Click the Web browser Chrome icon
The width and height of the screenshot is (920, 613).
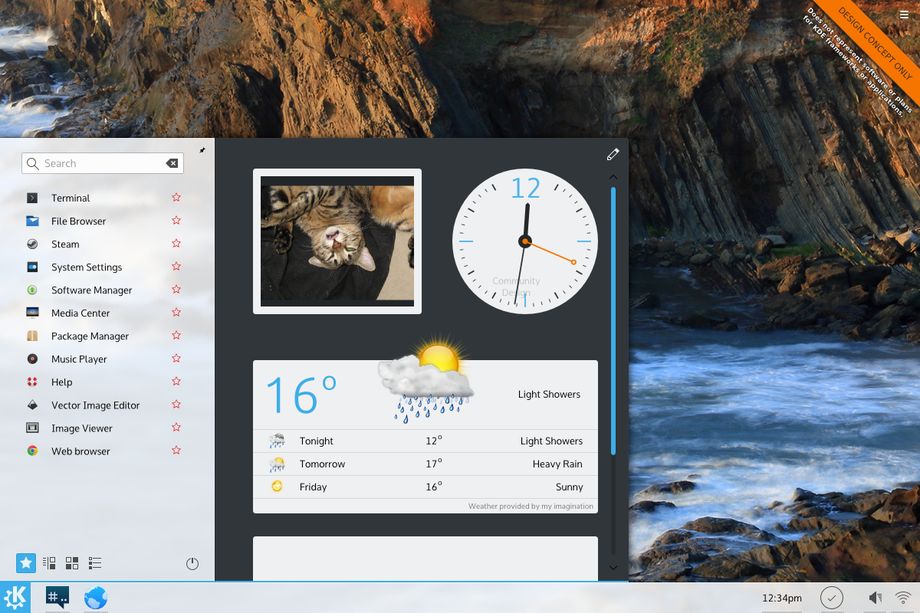point(32,451)
